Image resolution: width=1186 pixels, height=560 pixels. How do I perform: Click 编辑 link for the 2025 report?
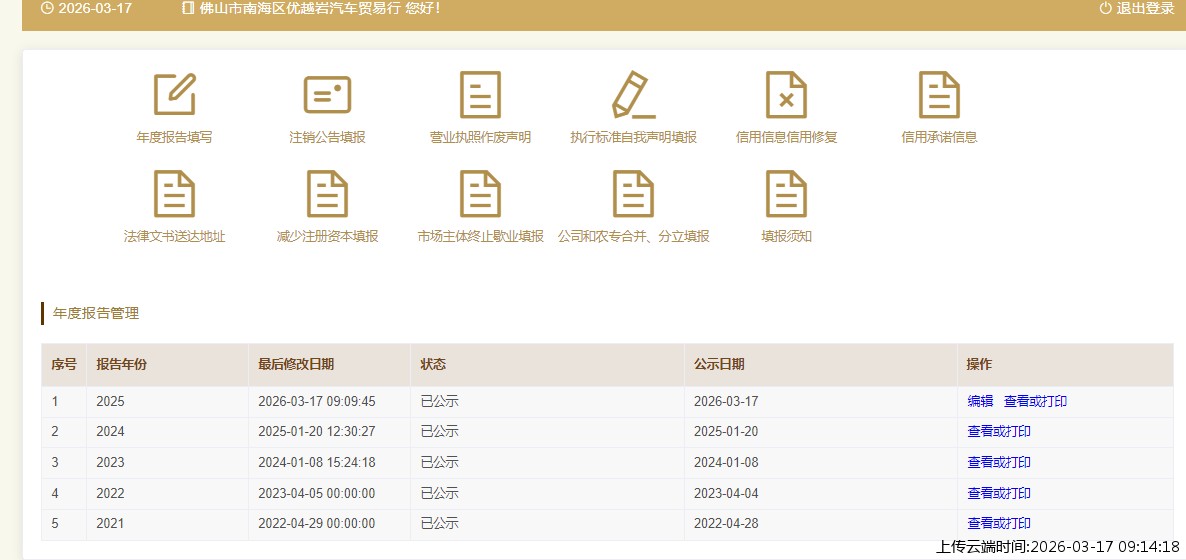[980, 401]
